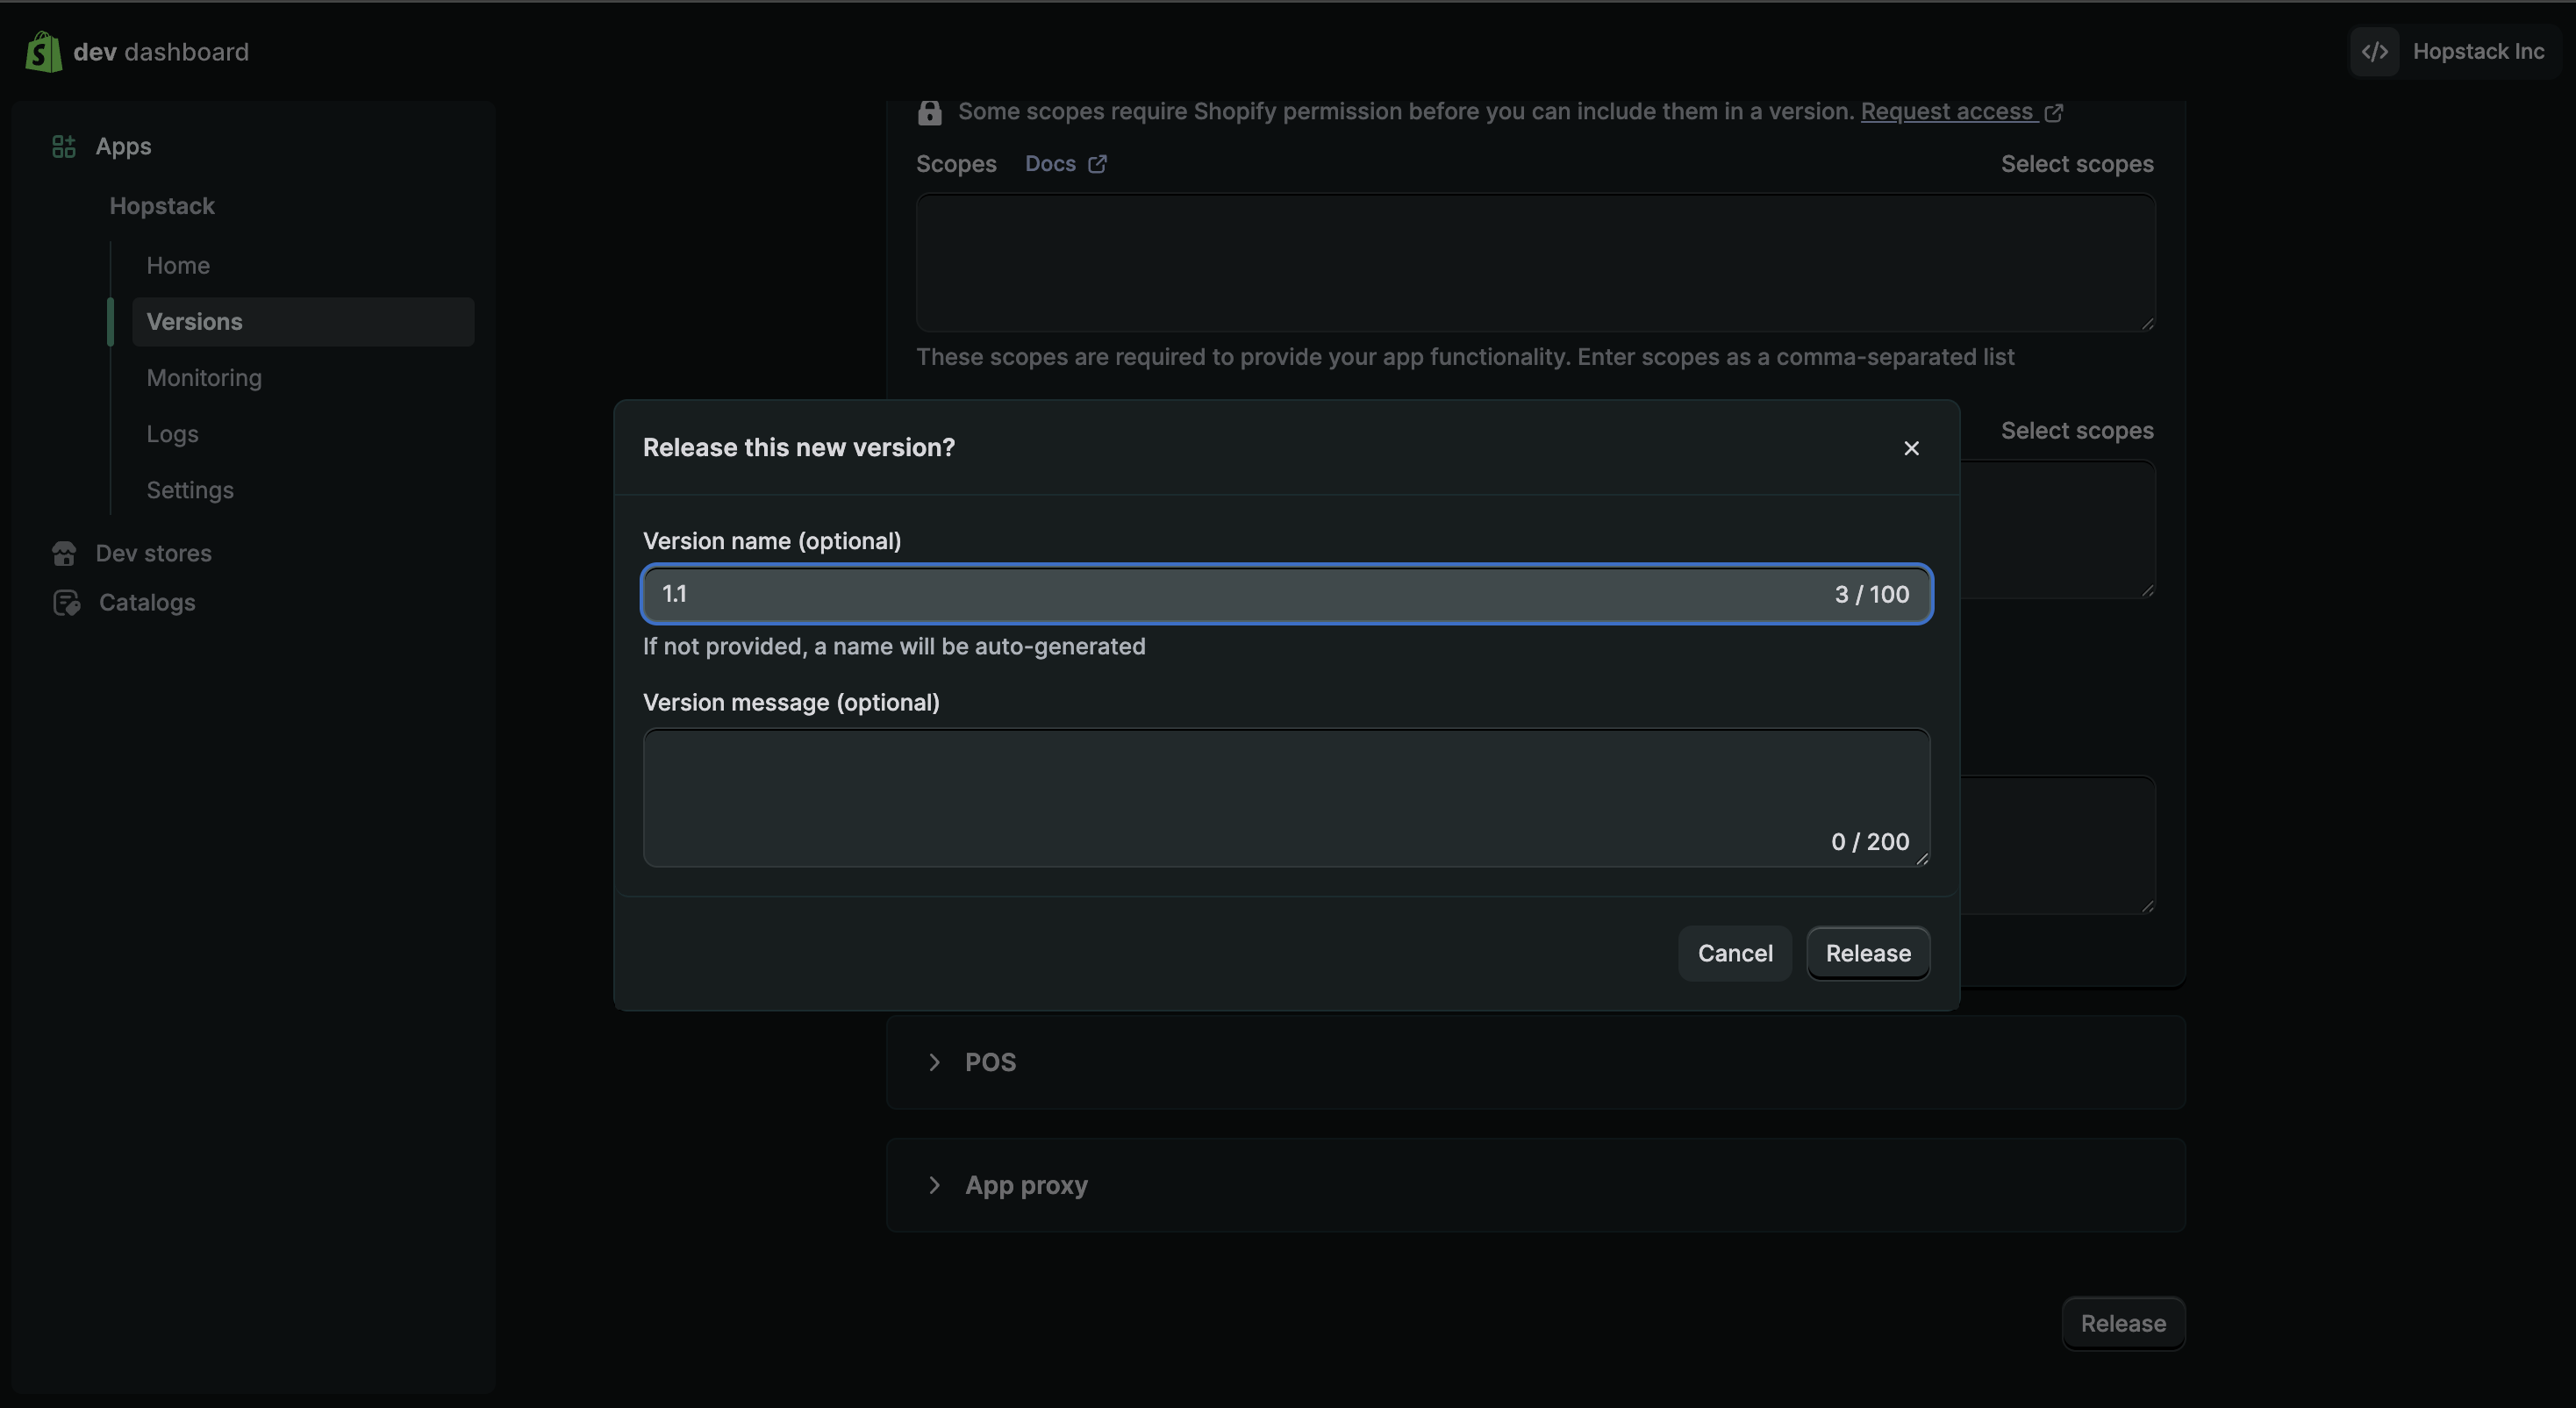Close the release dialog with X icon
This screenshot has height=1408, width=2576.
point(1911,448)
